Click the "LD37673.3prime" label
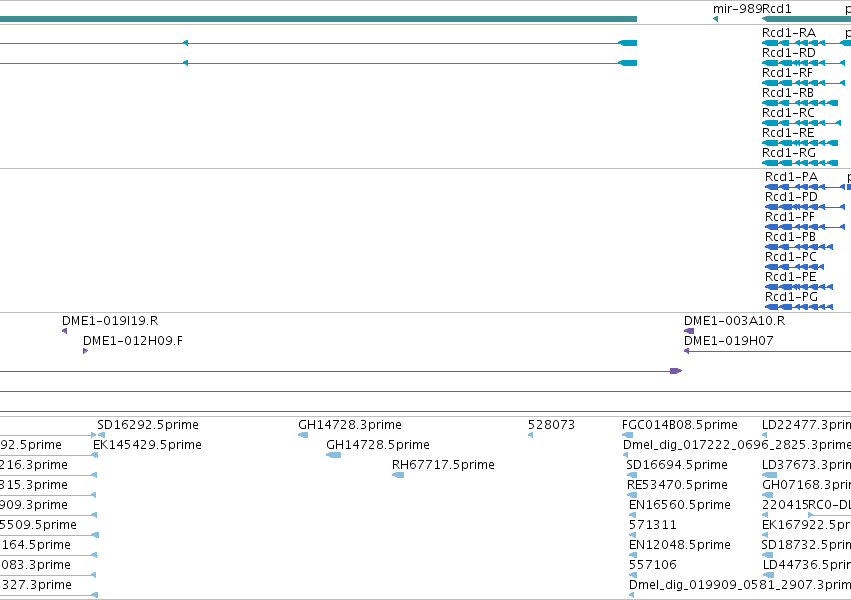 tap(806, 465)
